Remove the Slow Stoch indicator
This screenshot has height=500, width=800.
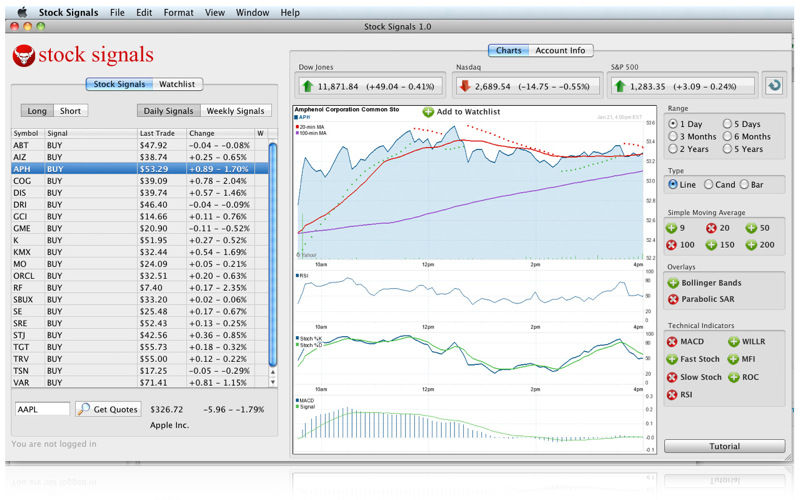point(672,377)
